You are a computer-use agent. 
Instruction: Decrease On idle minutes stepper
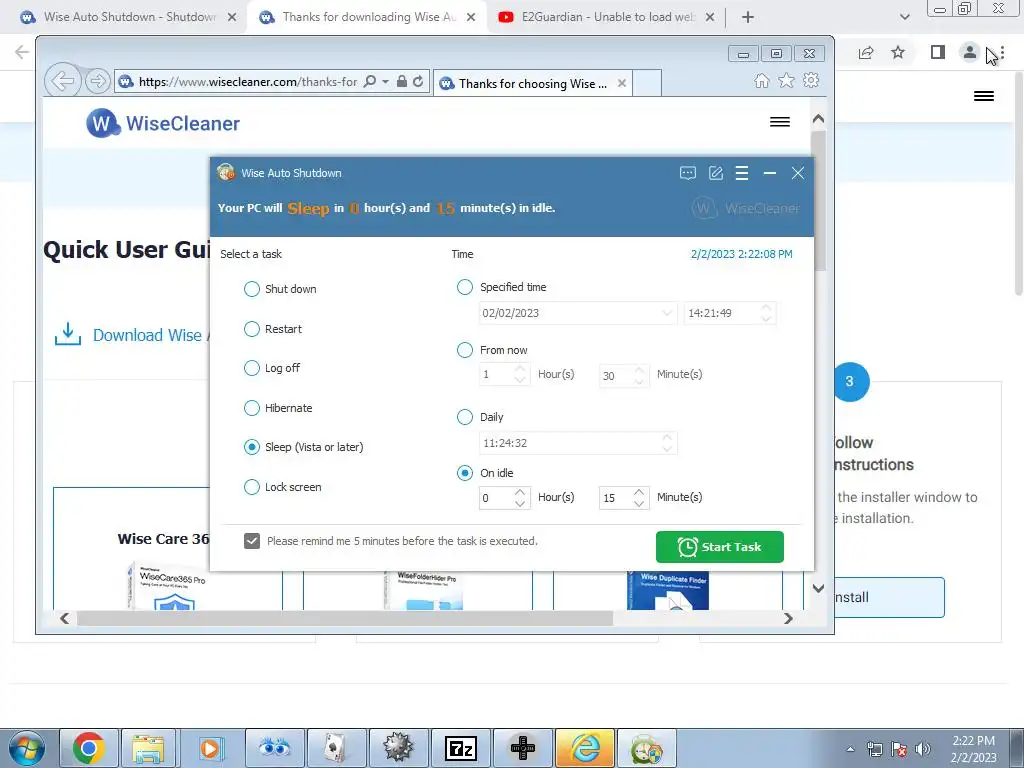click(639, 503)
